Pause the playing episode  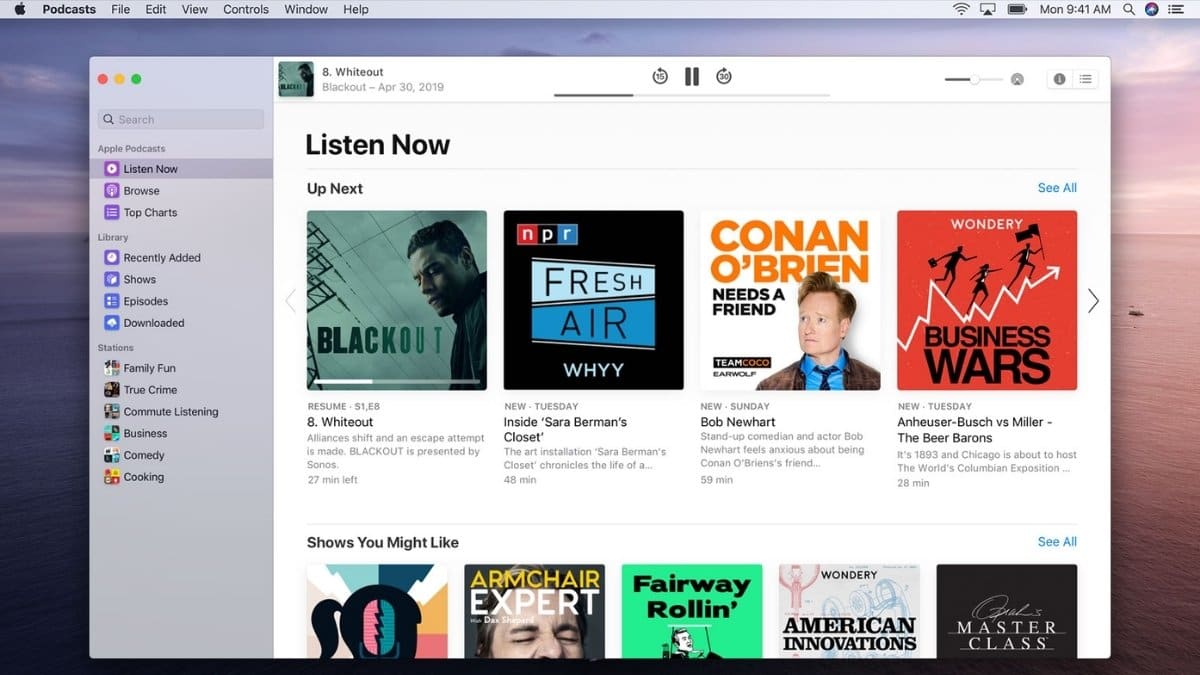coord(692,77)
